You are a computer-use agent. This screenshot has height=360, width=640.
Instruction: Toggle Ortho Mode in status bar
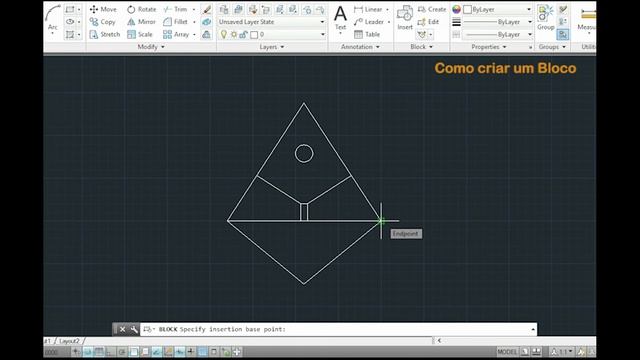click(111, 351)
